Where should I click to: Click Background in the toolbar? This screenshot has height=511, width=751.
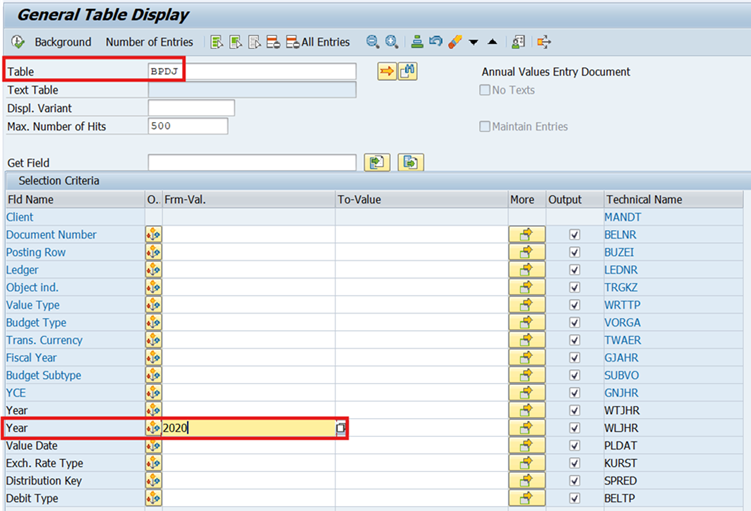[62, 42]
